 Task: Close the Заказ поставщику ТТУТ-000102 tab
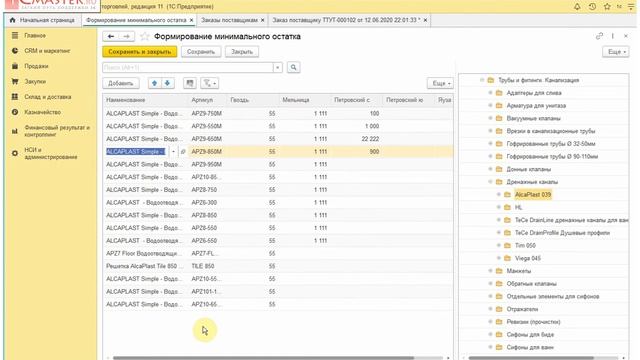425,20
